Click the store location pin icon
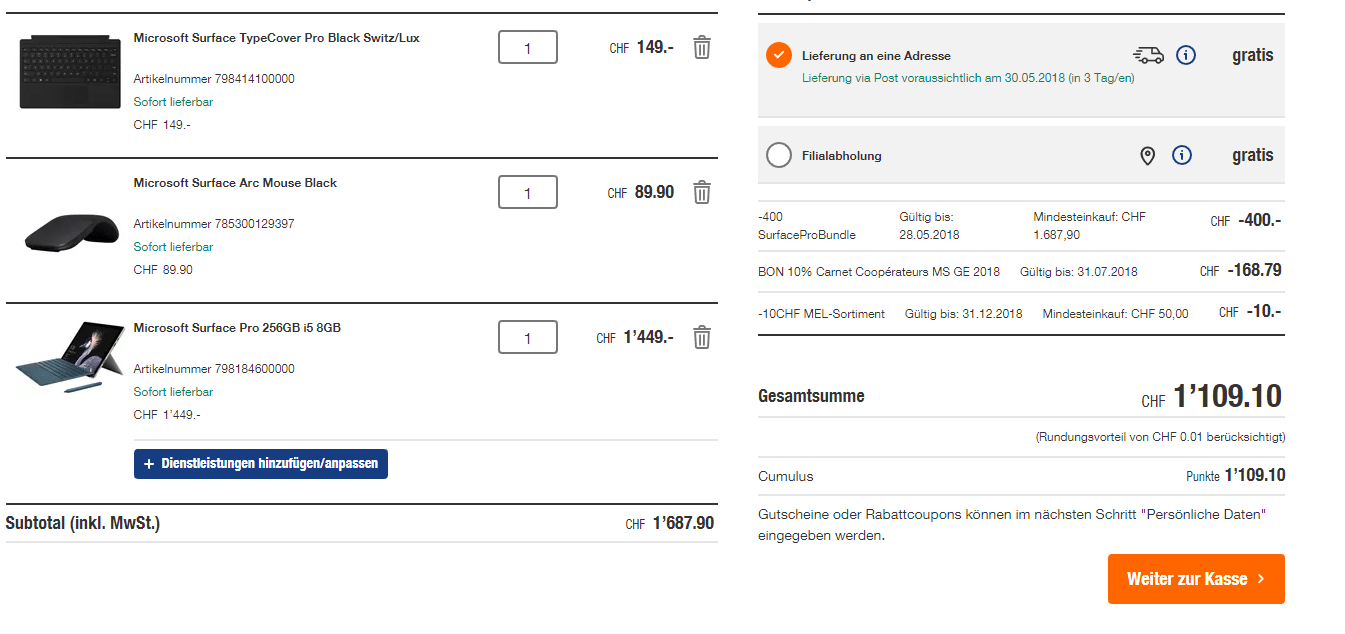1345x634 pixels. [x=1148, y=155]
